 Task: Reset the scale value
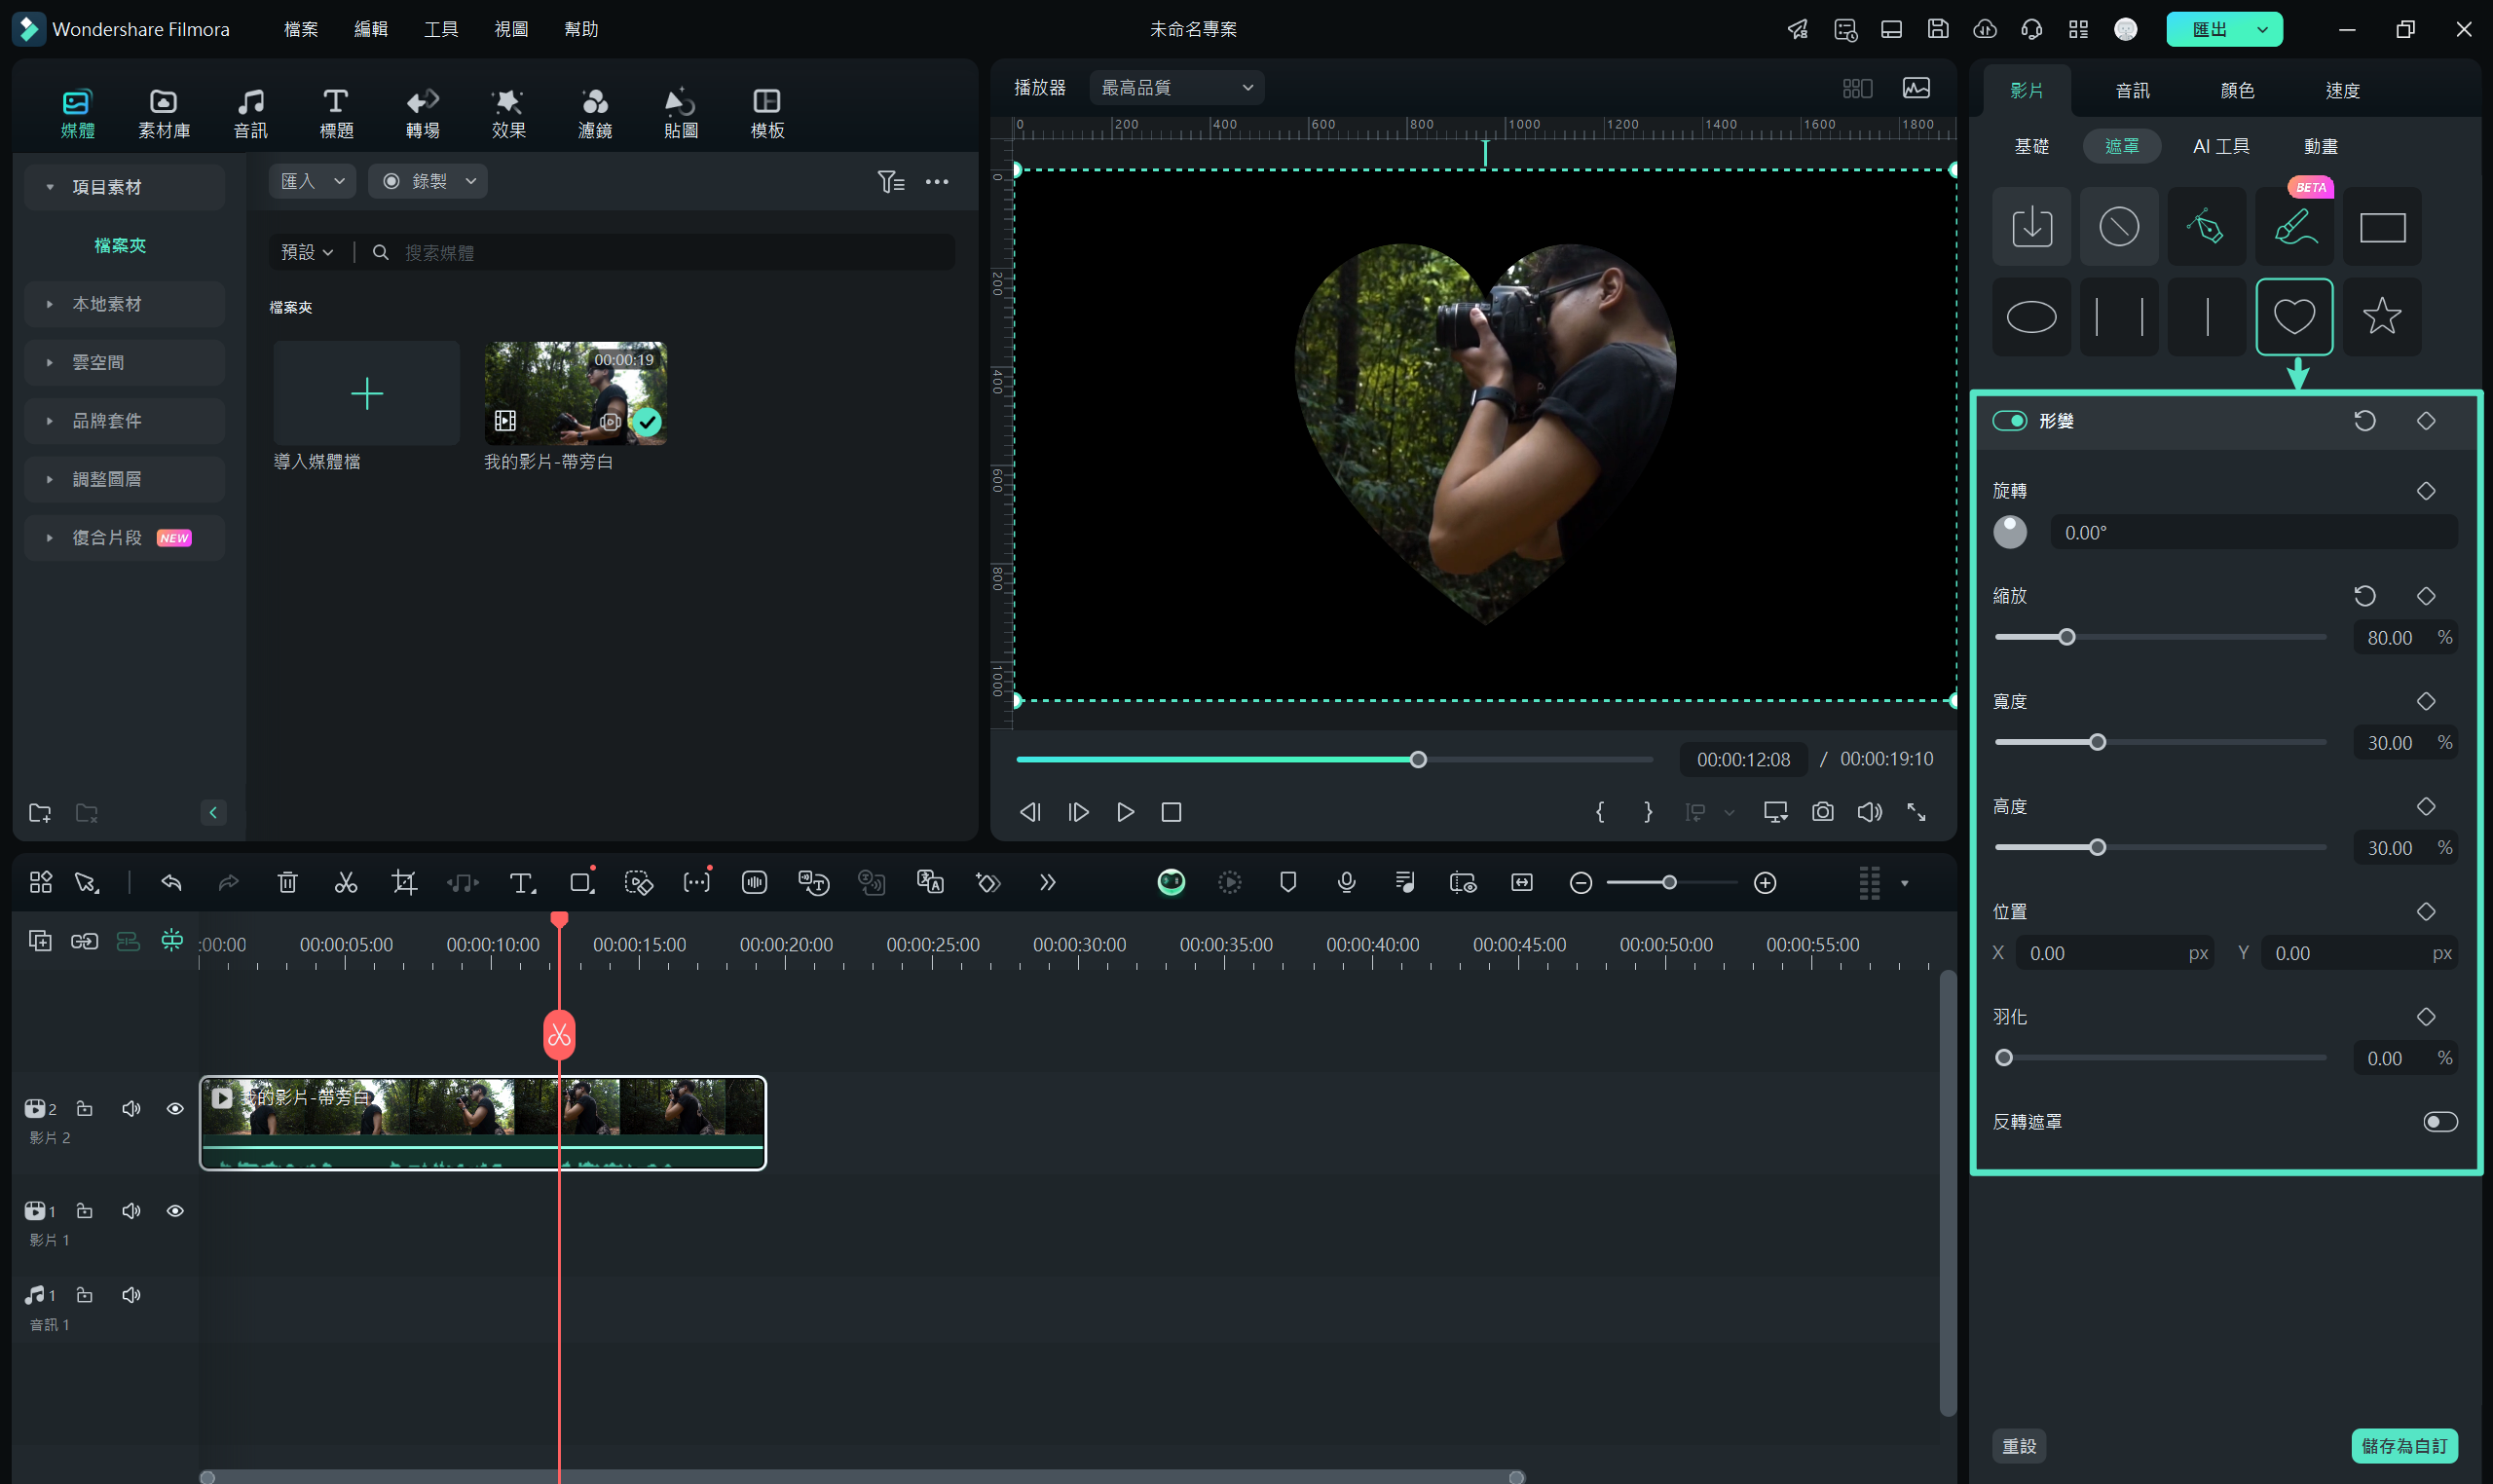(2364, 596)
